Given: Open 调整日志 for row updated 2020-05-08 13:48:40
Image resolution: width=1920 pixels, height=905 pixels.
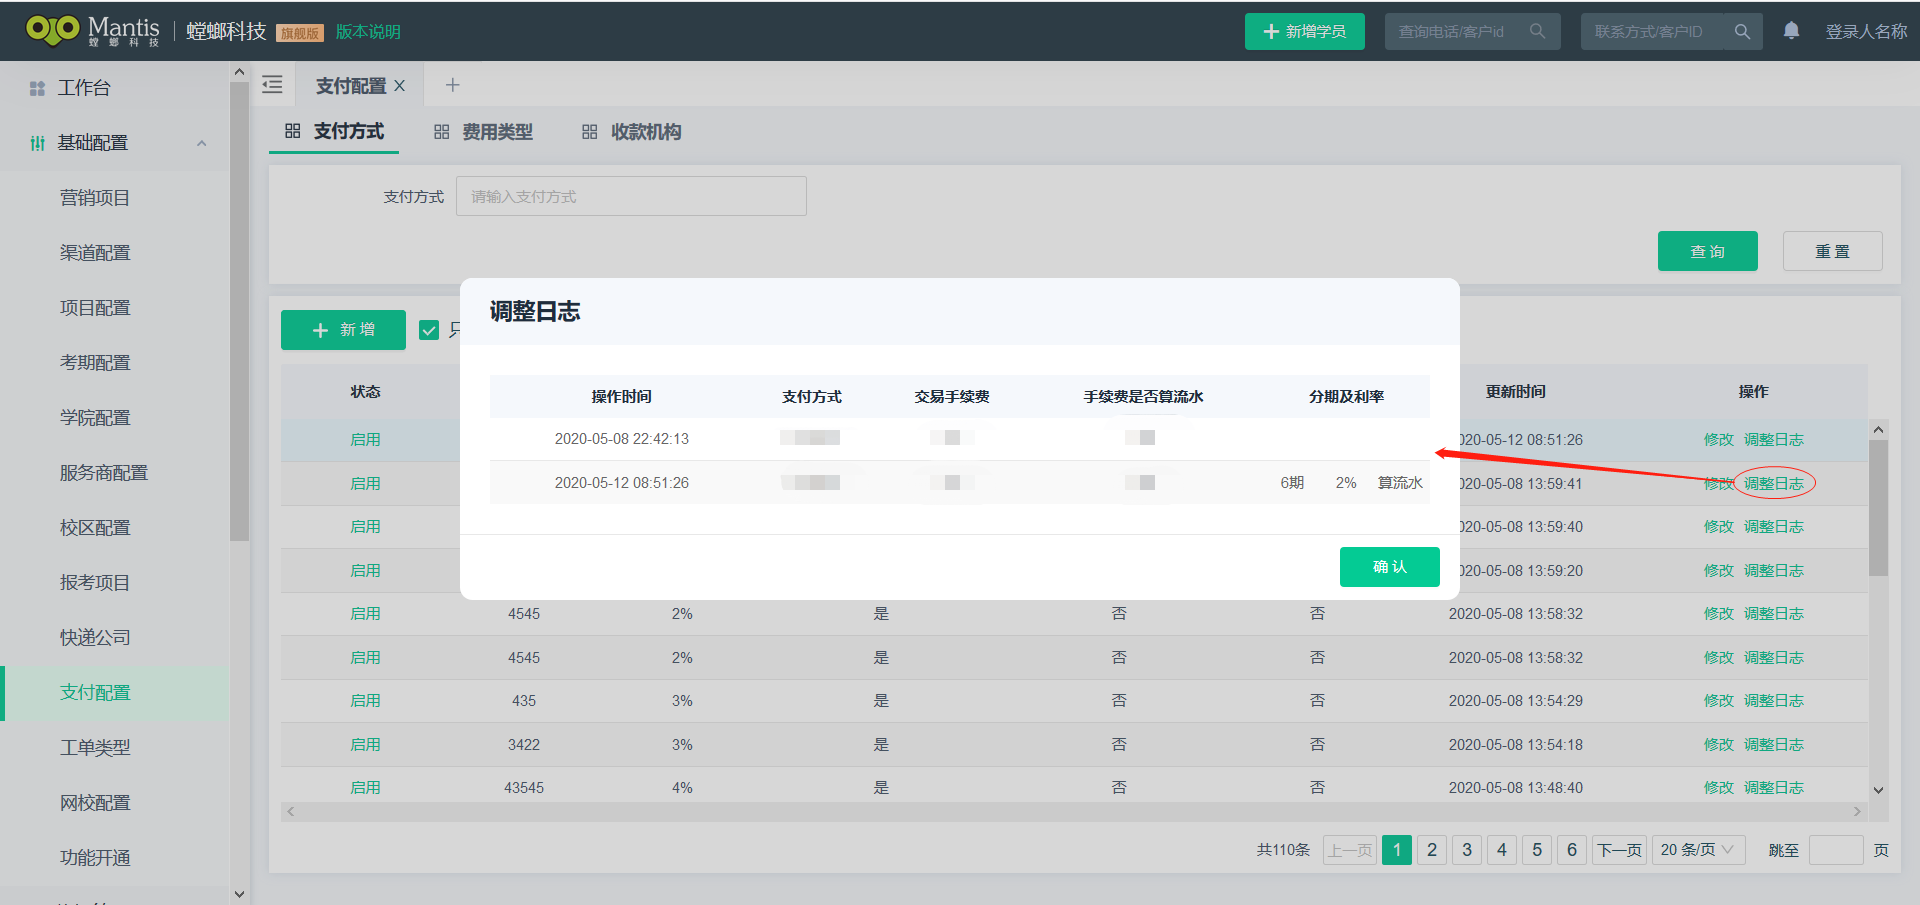Looking at the screenshot, I should (1774, 788).
